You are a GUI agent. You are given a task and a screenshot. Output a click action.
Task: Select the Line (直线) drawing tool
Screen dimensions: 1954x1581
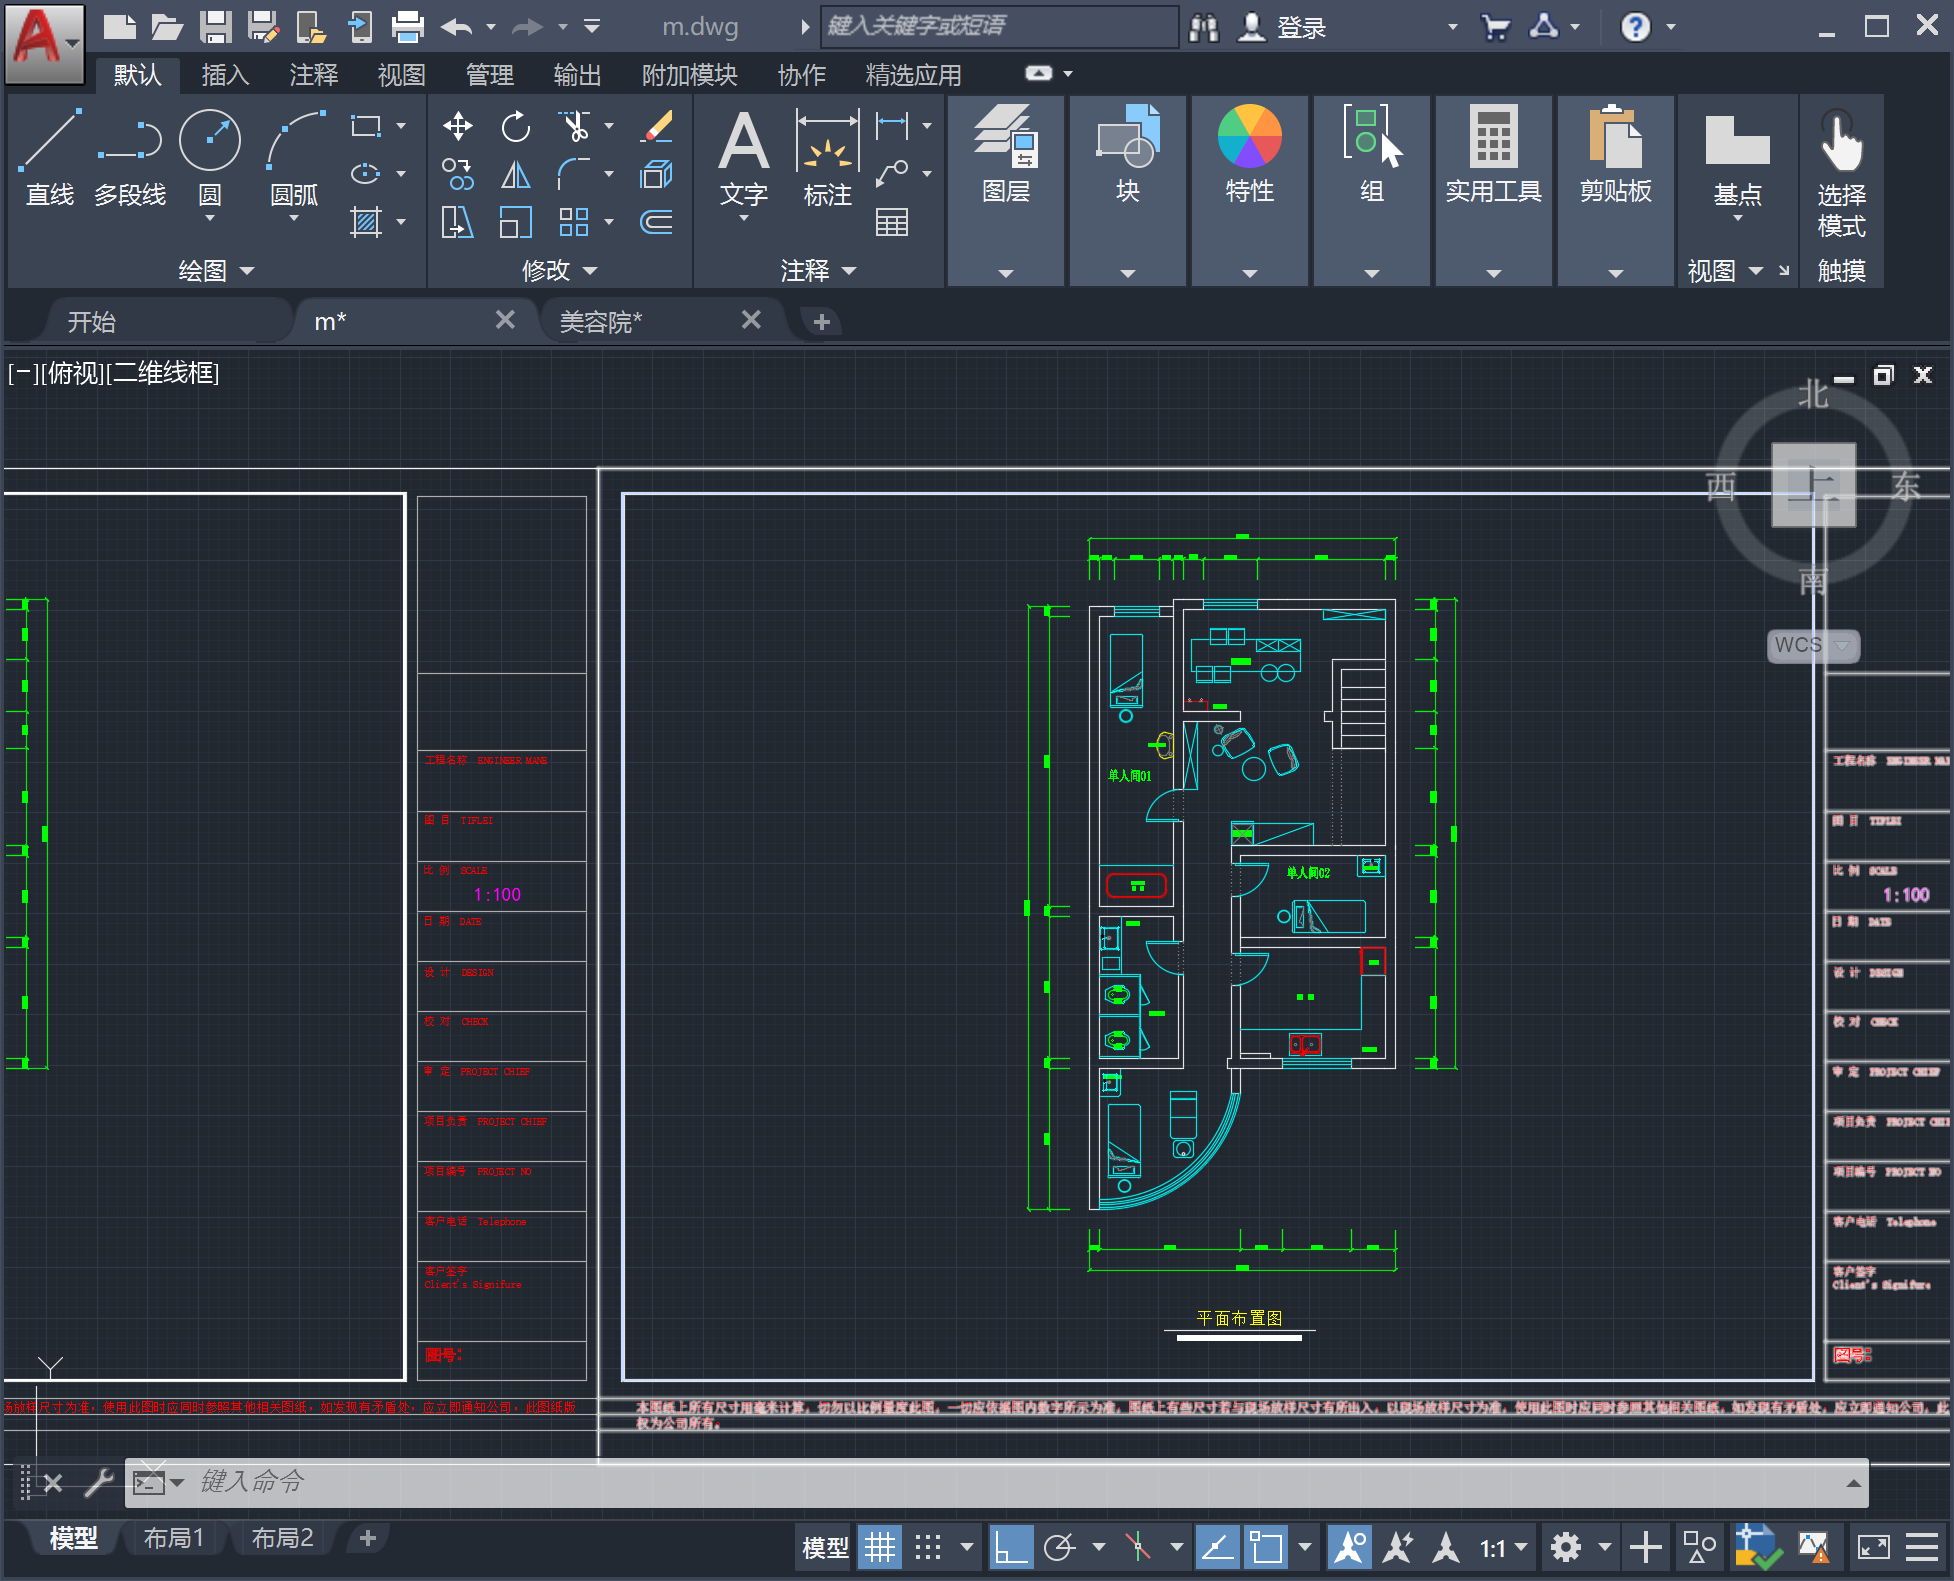click(49, 140)
